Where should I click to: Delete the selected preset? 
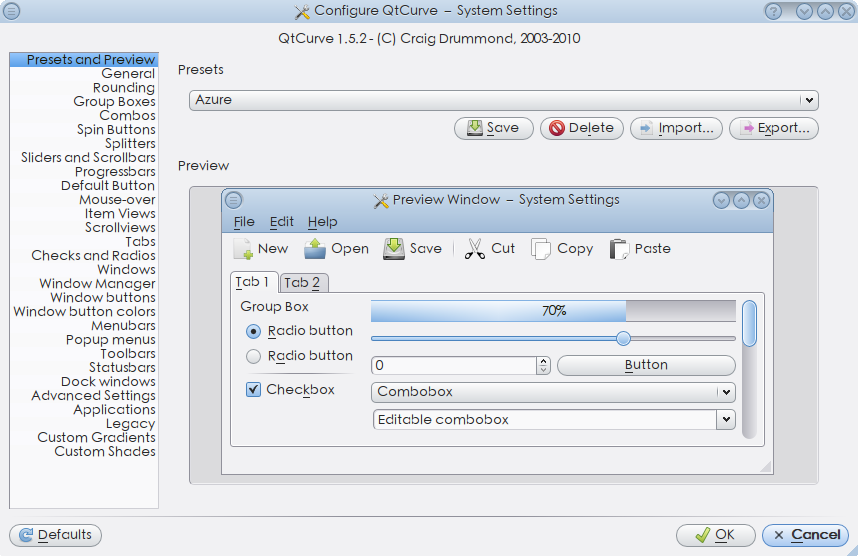coord(582,128)
